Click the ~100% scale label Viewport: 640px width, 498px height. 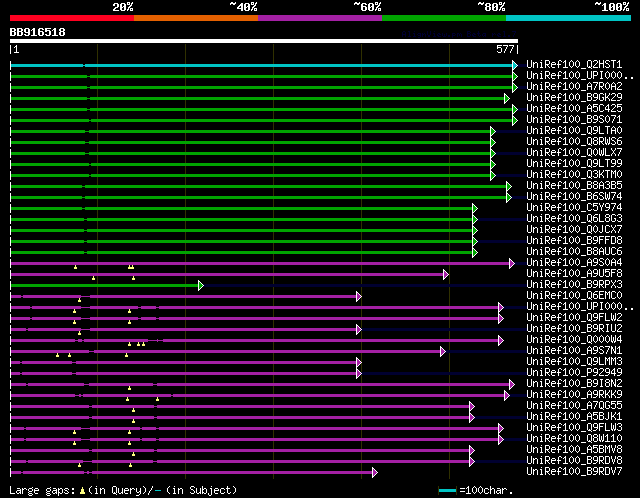pyautogui.click(x=612, y=7)
